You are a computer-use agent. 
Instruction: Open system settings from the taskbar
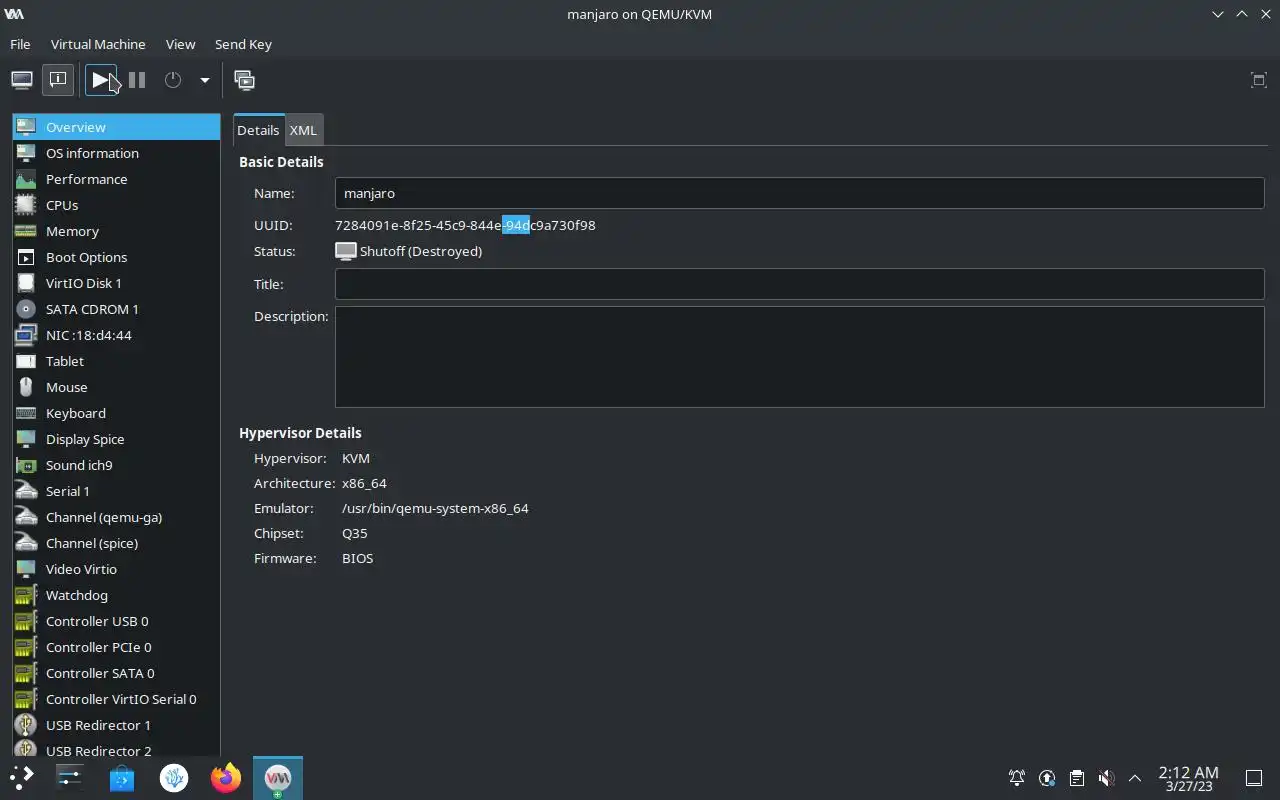tap(70, 777)
